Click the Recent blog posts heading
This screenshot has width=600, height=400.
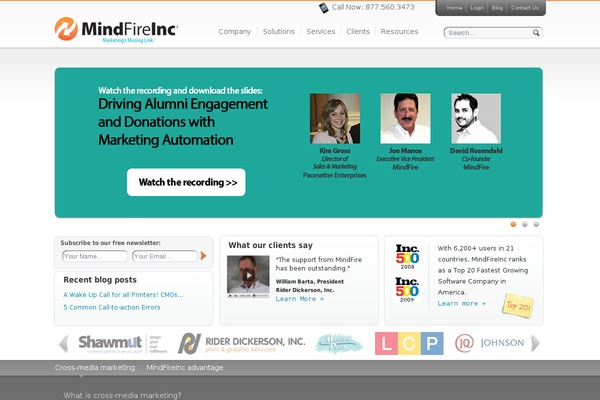click(x=100, y=280)
